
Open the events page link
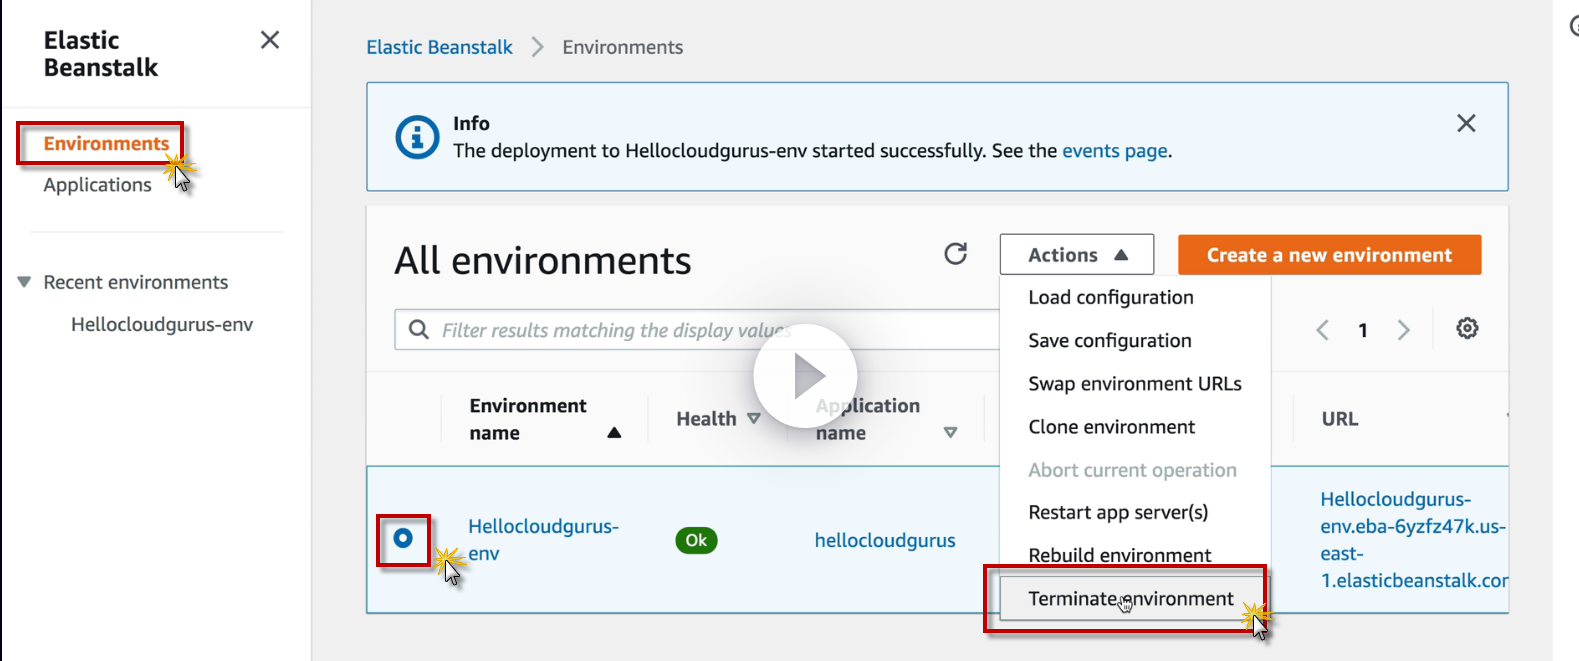pyautogui.click(x=1114, y=151)
